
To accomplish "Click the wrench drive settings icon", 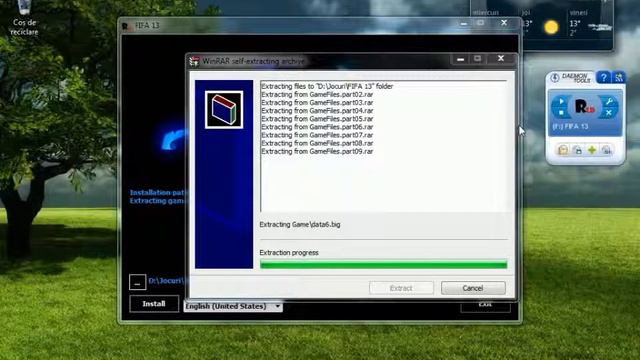I will tap(609, 101).
